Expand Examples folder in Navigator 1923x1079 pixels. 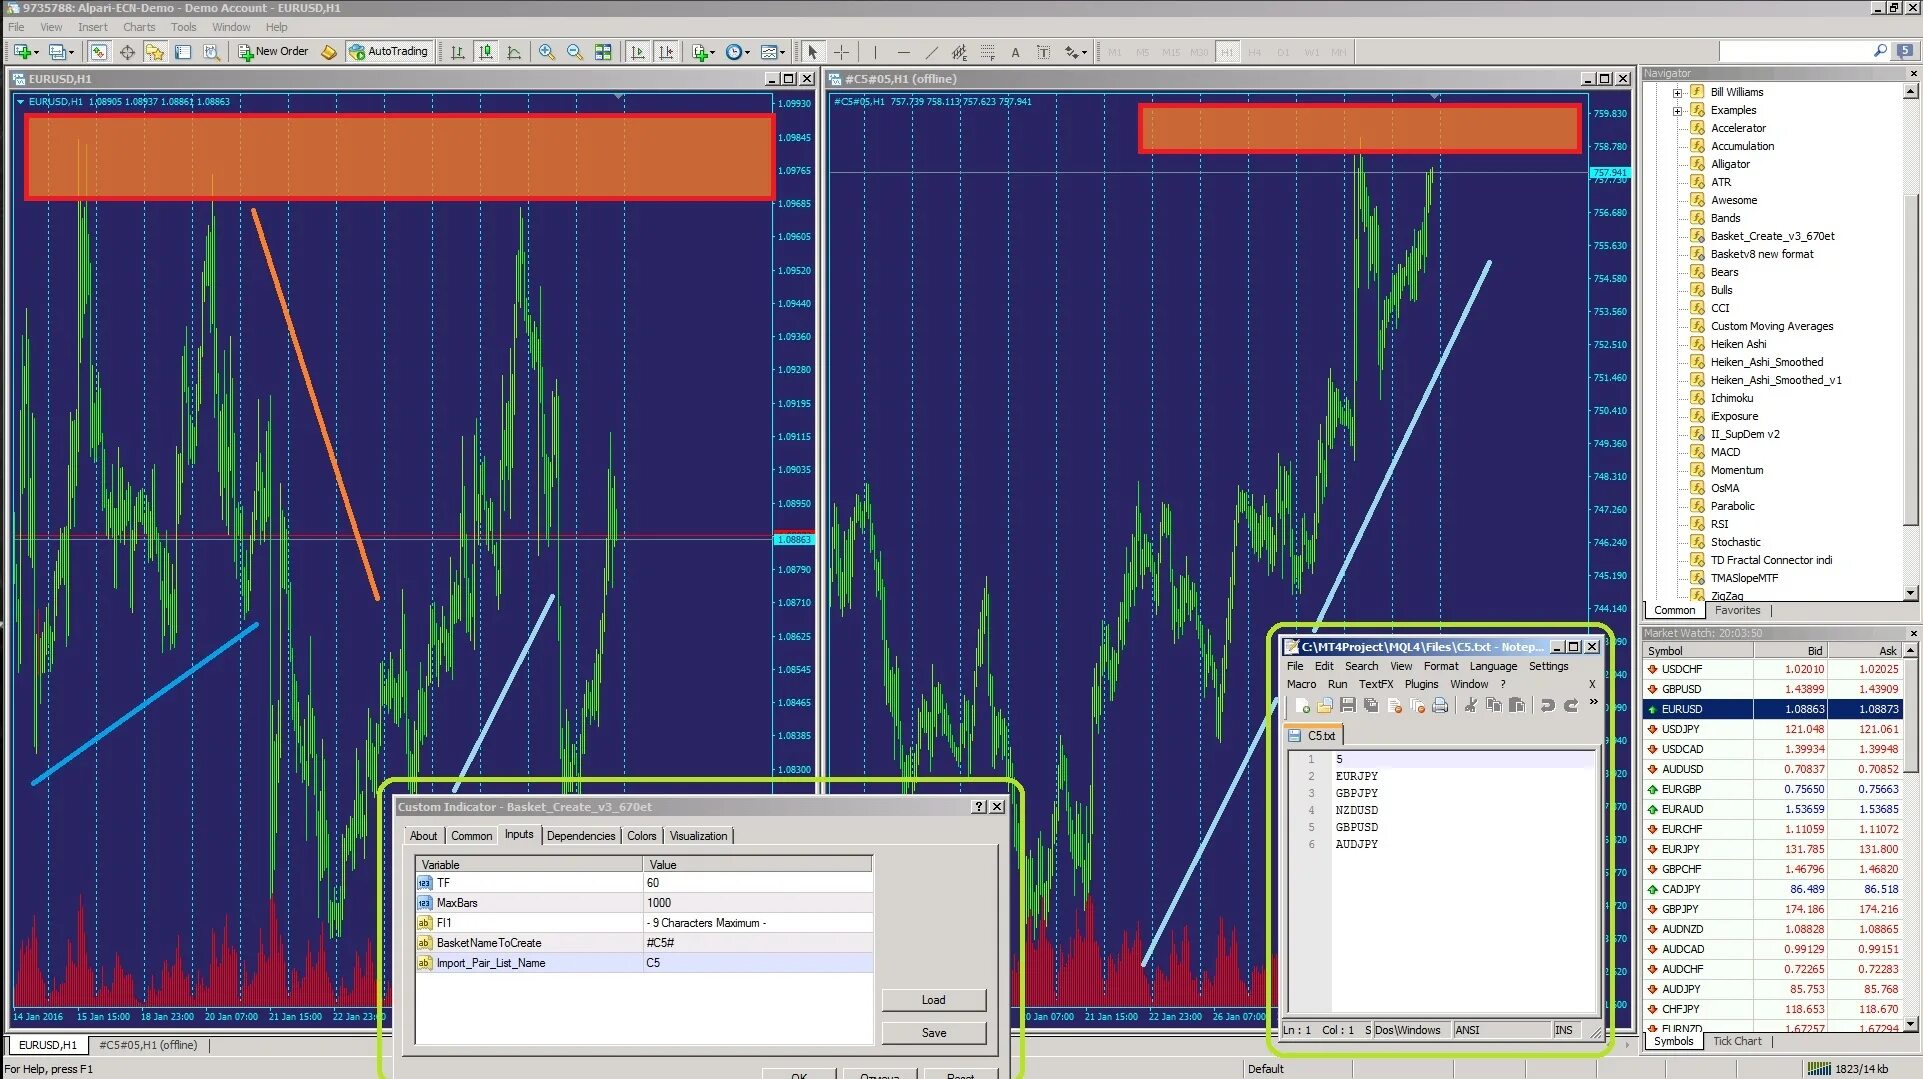1678,110
